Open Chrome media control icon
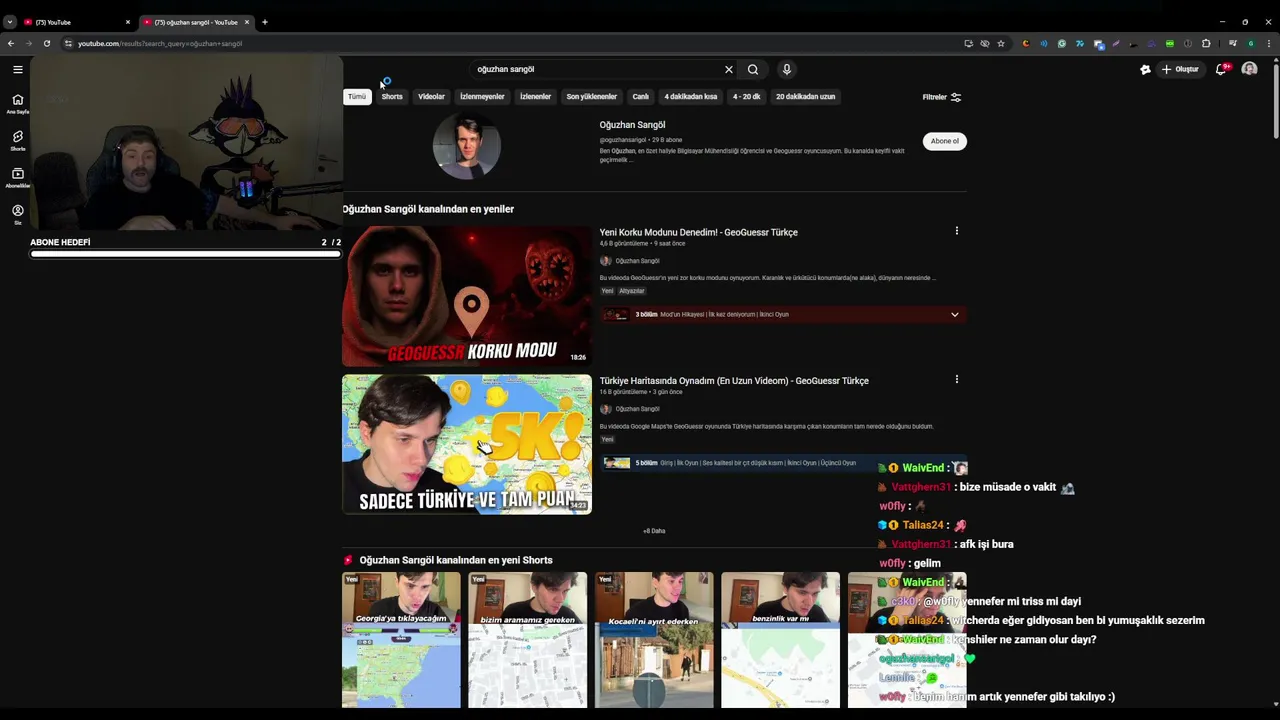Viewport: 1280px width, 720px height. click(x=1232, y=43)
